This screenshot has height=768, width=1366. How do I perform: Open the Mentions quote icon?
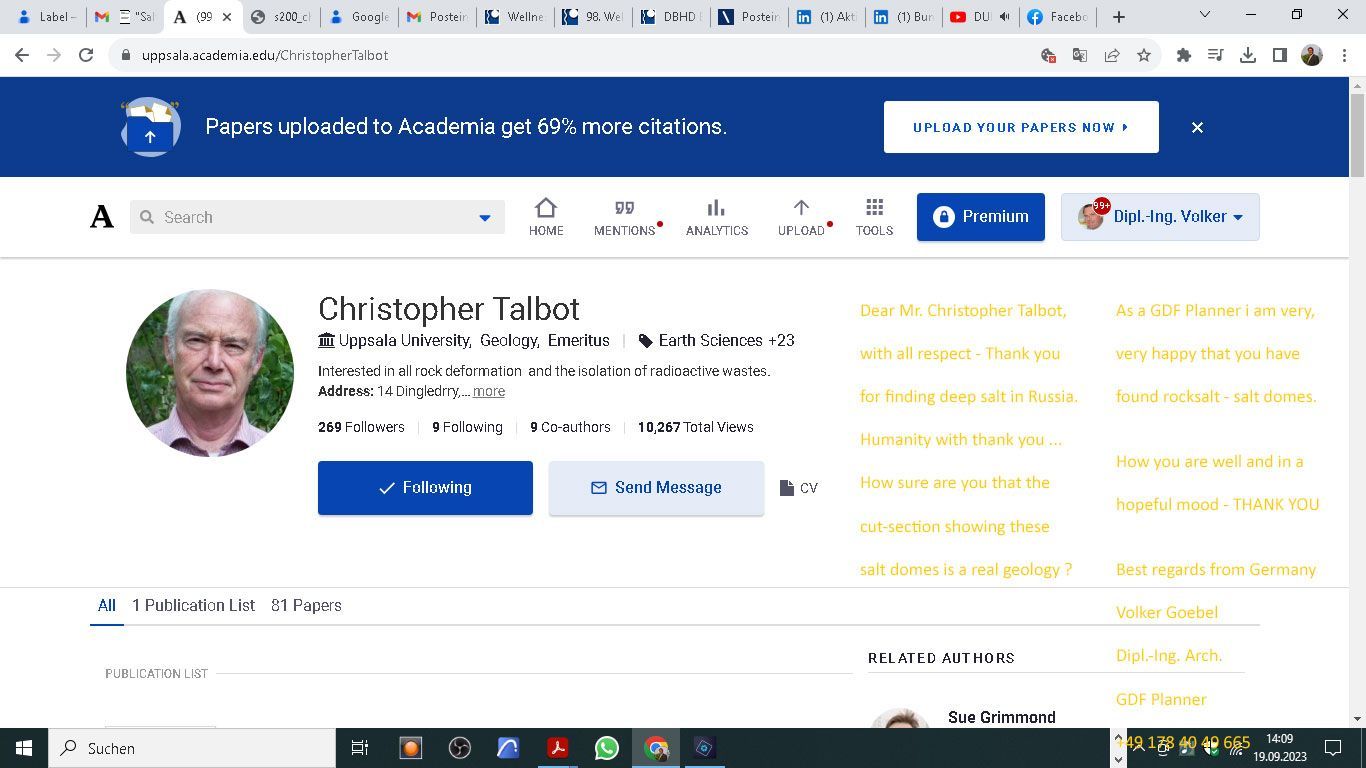coord(624,216)
